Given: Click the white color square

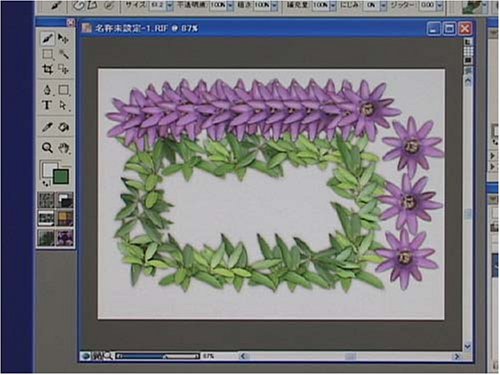Looking at the screenshot, I should point(47,168).
